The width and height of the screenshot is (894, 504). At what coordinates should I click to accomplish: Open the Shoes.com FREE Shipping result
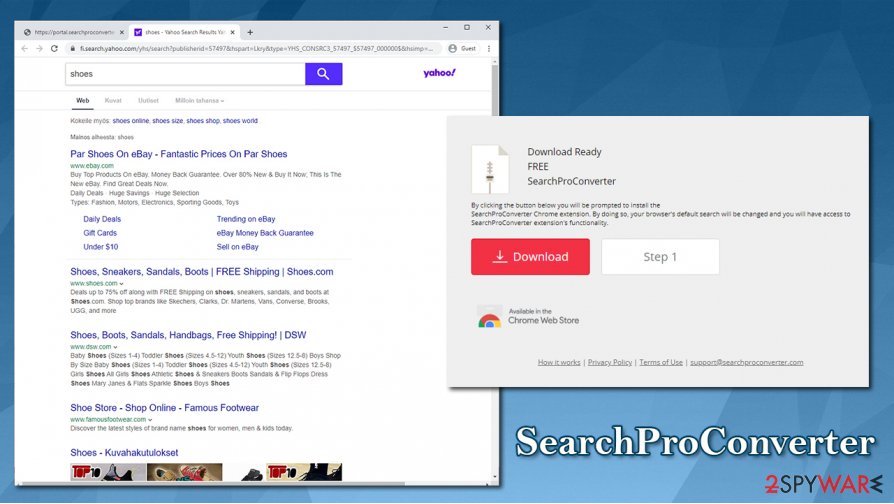click(x=202, y=272)
